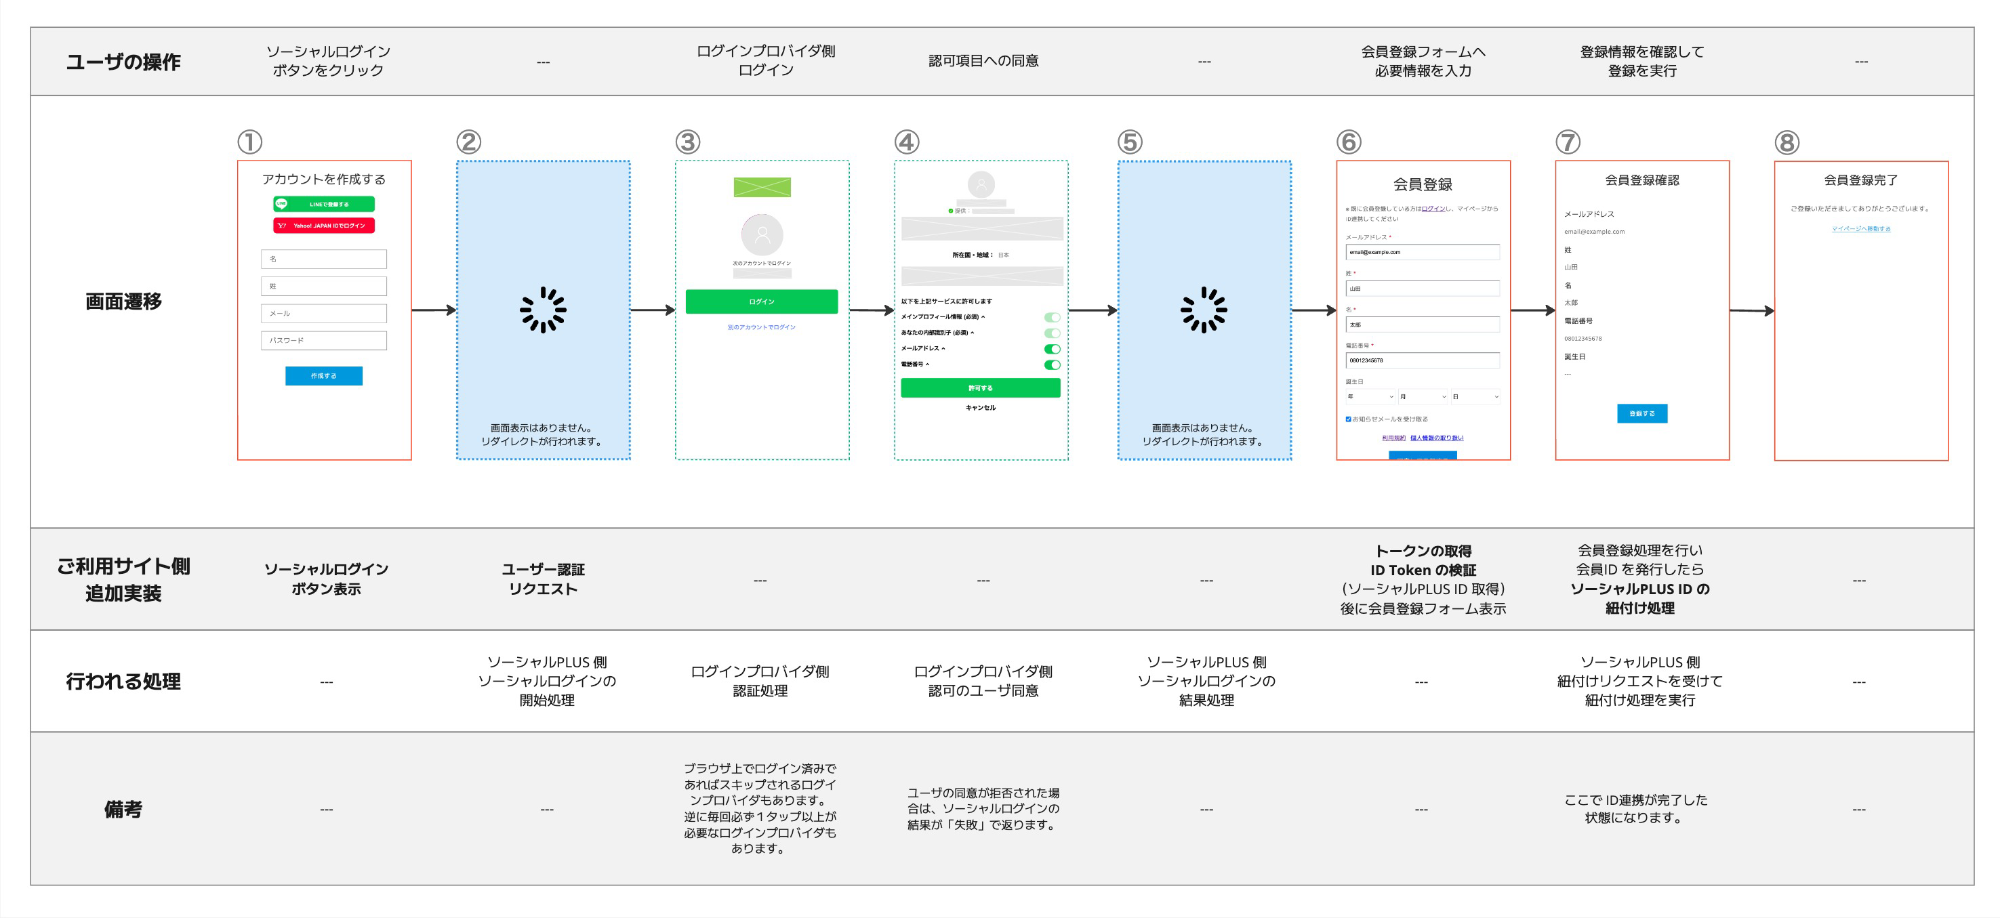The height and width of the screenshot is (918, 2000).
Task: Click the green ログイン button in step 3
Action: coord(762,302)
